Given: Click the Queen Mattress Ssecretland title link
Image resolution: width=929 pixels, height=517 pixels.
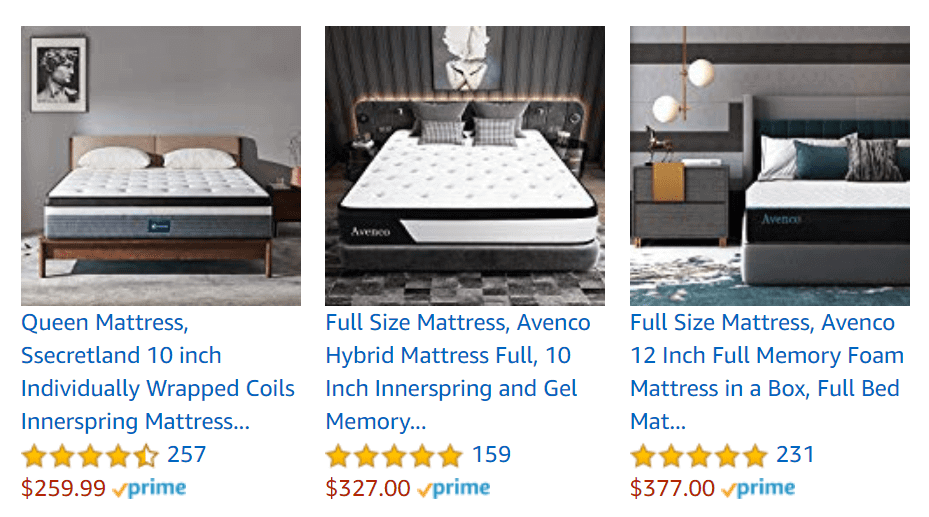Looking at the screenshot, I should [x=158, y=372].
